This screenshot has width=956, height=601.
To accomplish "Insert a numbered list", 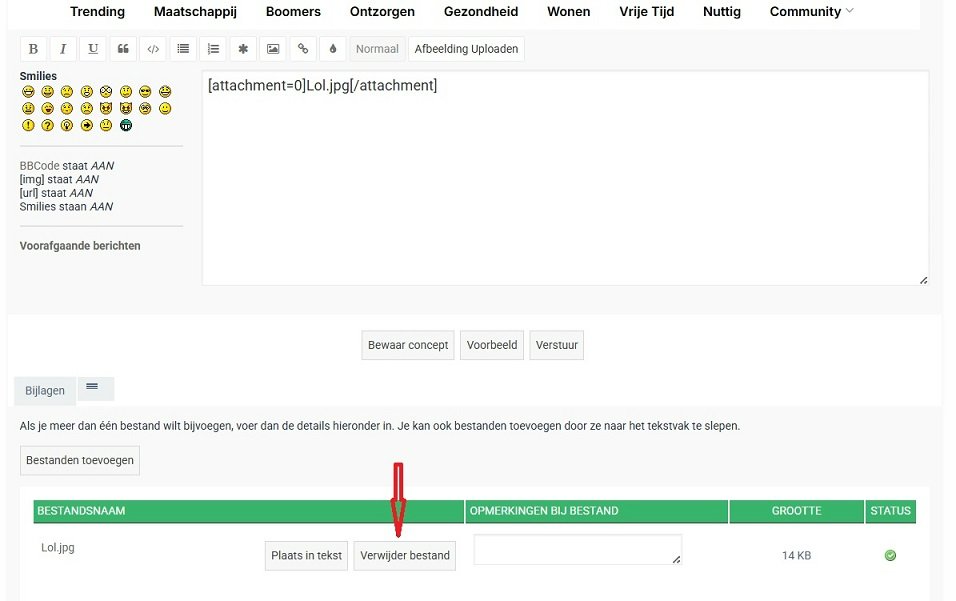I will pos(213,49).
